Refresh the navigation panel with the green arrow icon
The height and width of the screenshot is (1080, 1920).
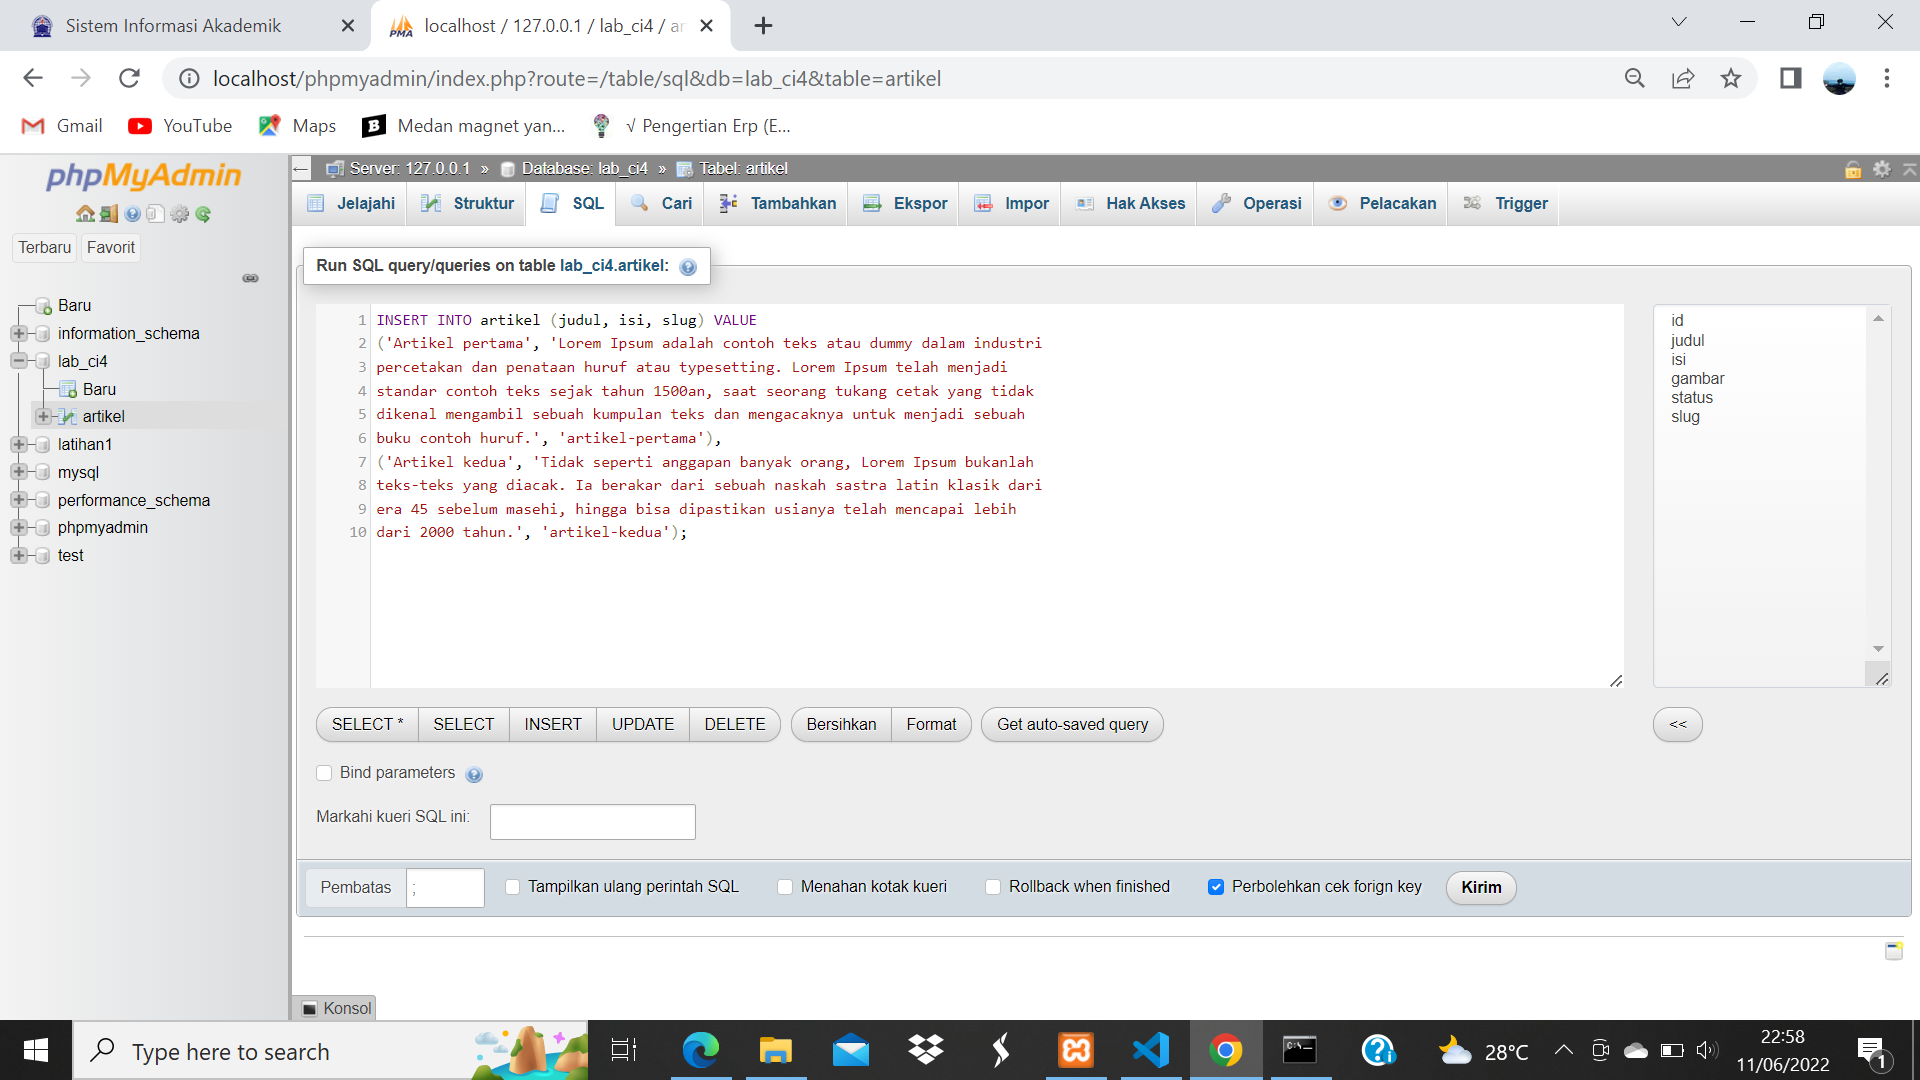pos(205,214)
